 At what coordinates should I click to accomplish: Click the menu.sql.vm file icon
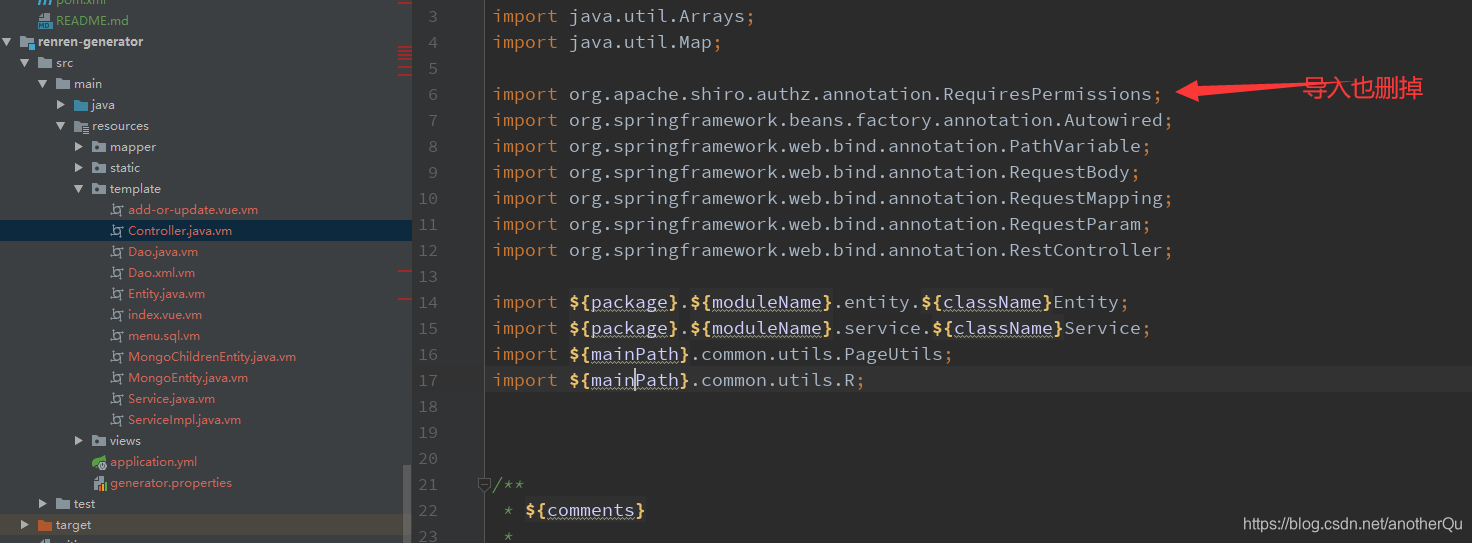[x=117, y=336]
